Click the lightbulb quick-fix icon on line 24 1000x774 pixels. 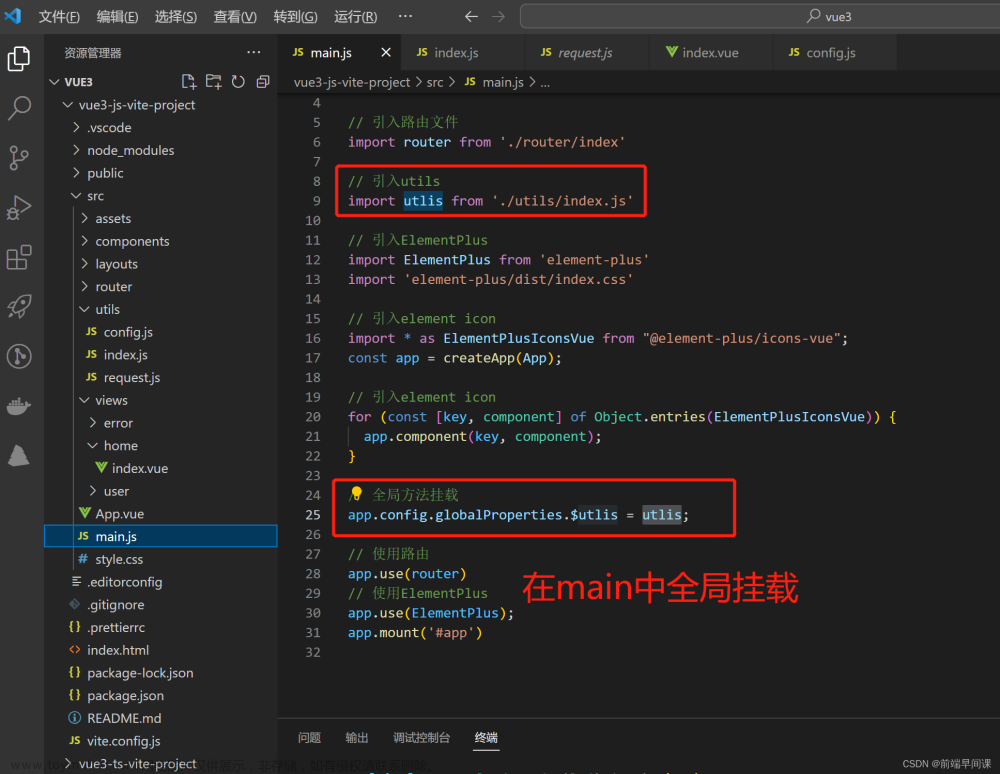coord(357,493)
